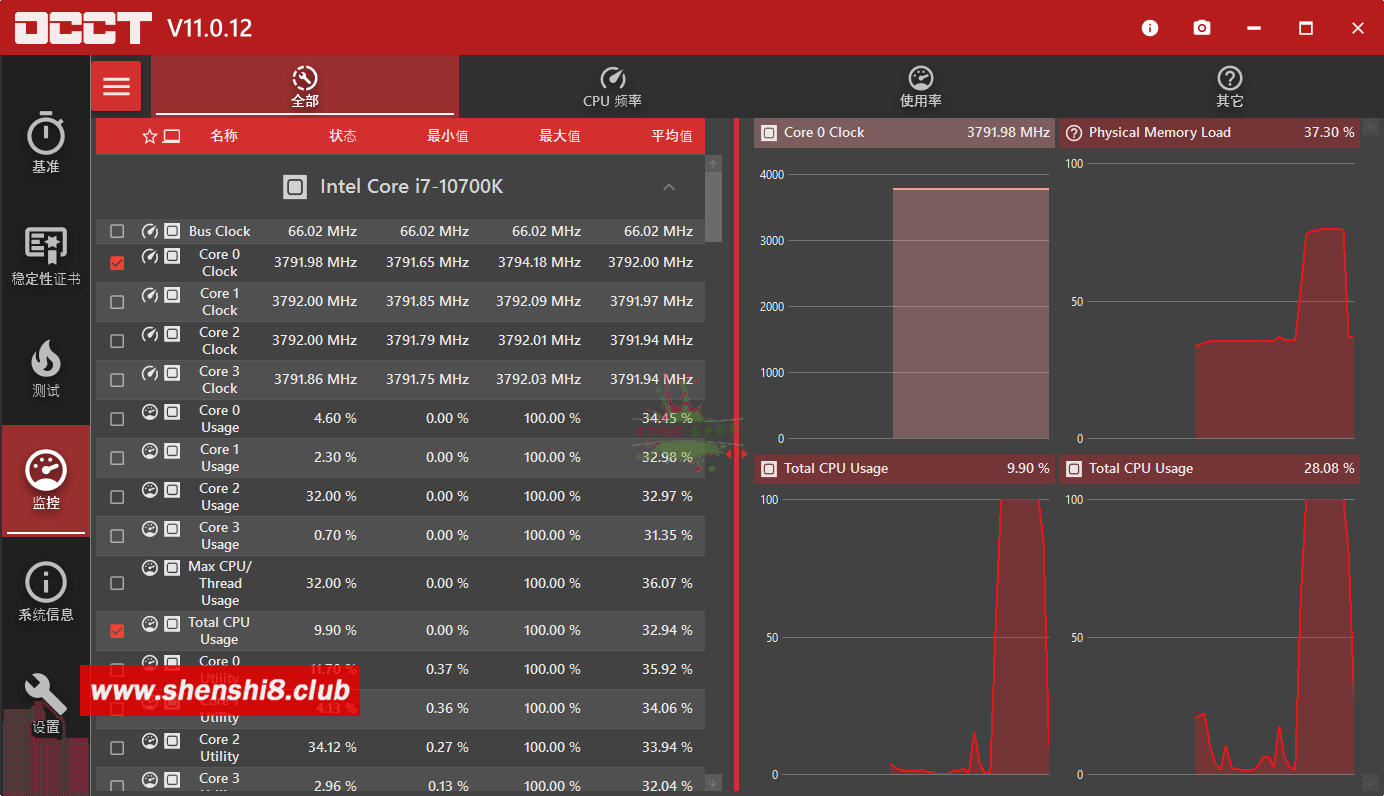Collapse the Intel Core i7-10700K group
The height and width of the screenshot is (796, 1384).
669,187
